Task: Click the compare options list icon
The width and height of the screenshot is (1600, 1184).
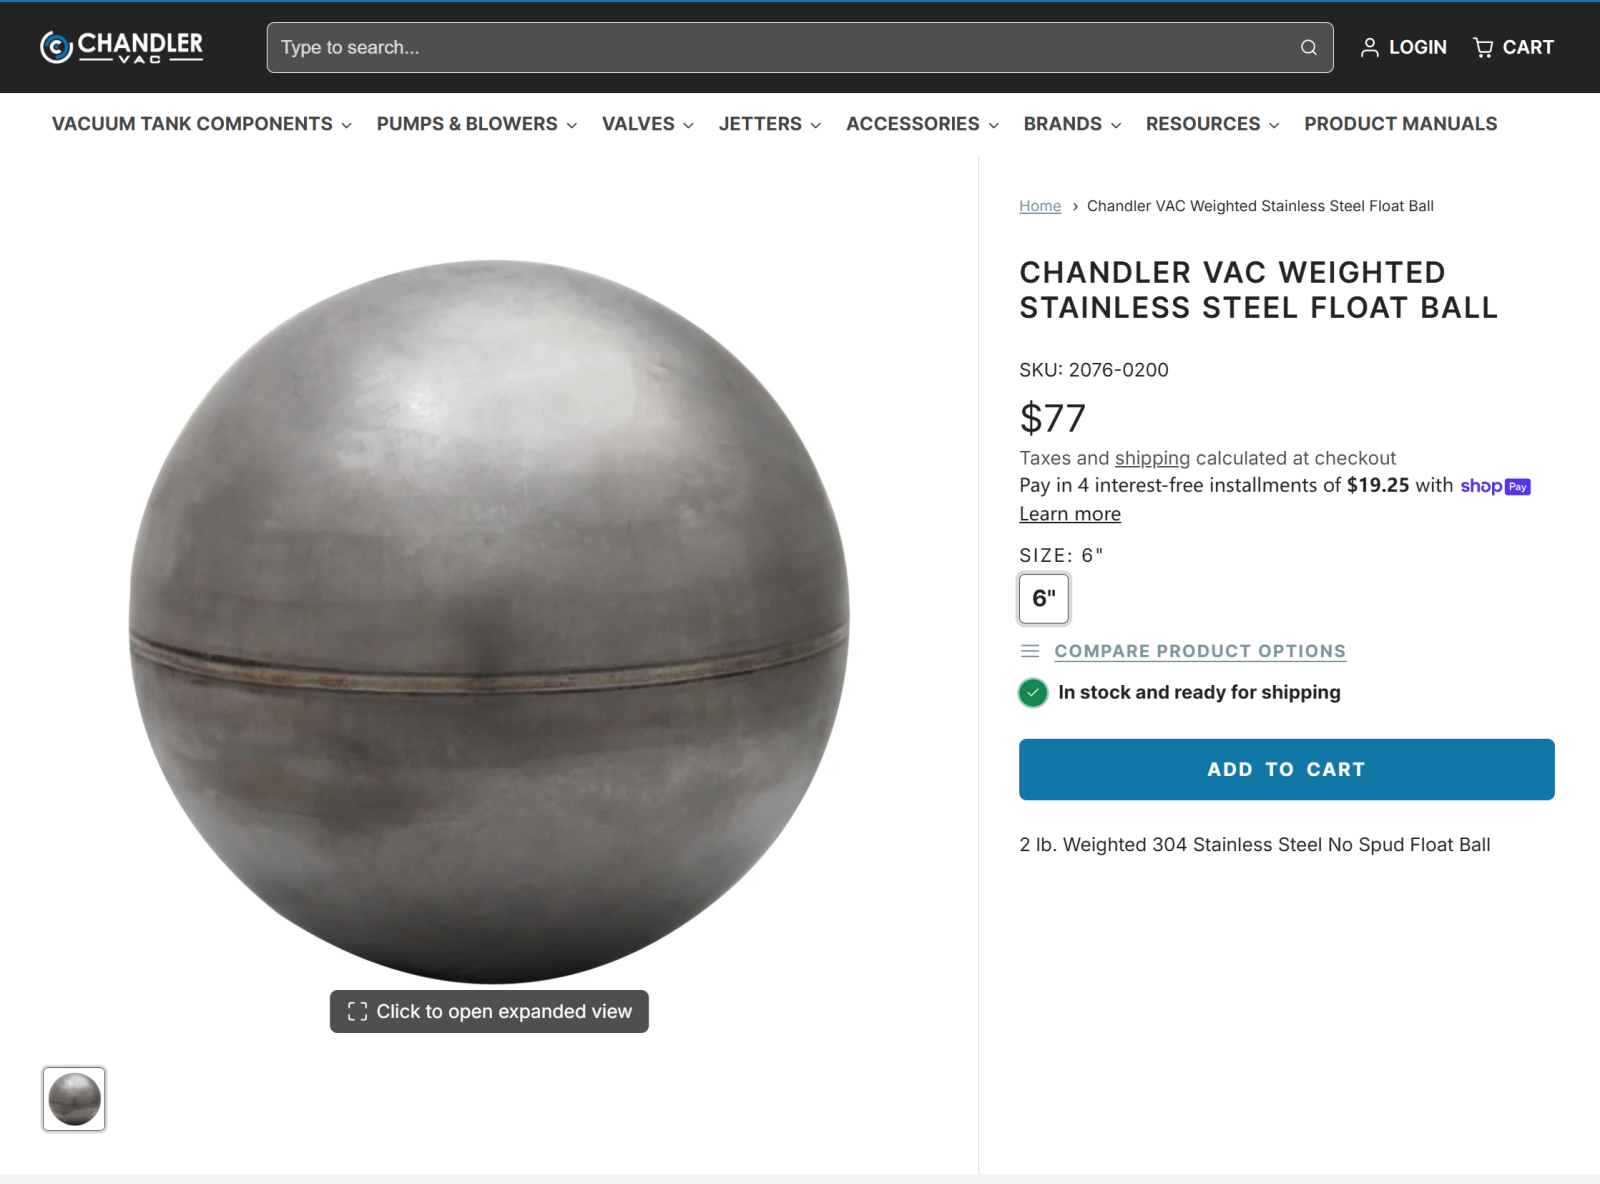Action: 1030,651
